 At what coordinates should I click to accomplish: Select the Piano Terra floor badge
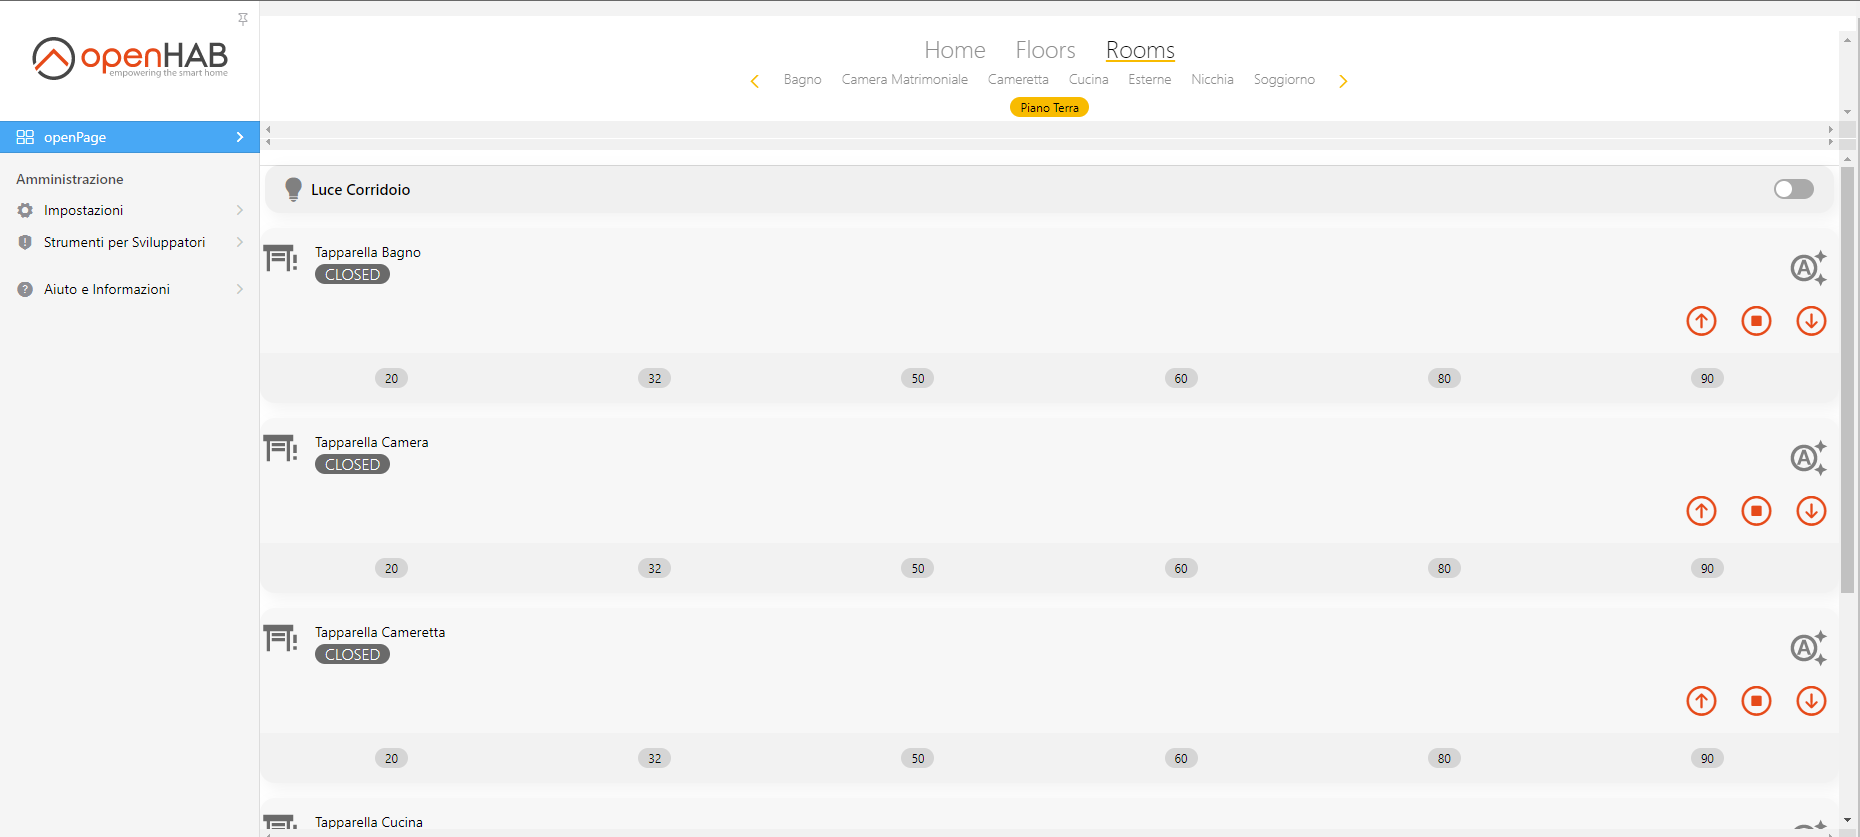(1049, 108)
